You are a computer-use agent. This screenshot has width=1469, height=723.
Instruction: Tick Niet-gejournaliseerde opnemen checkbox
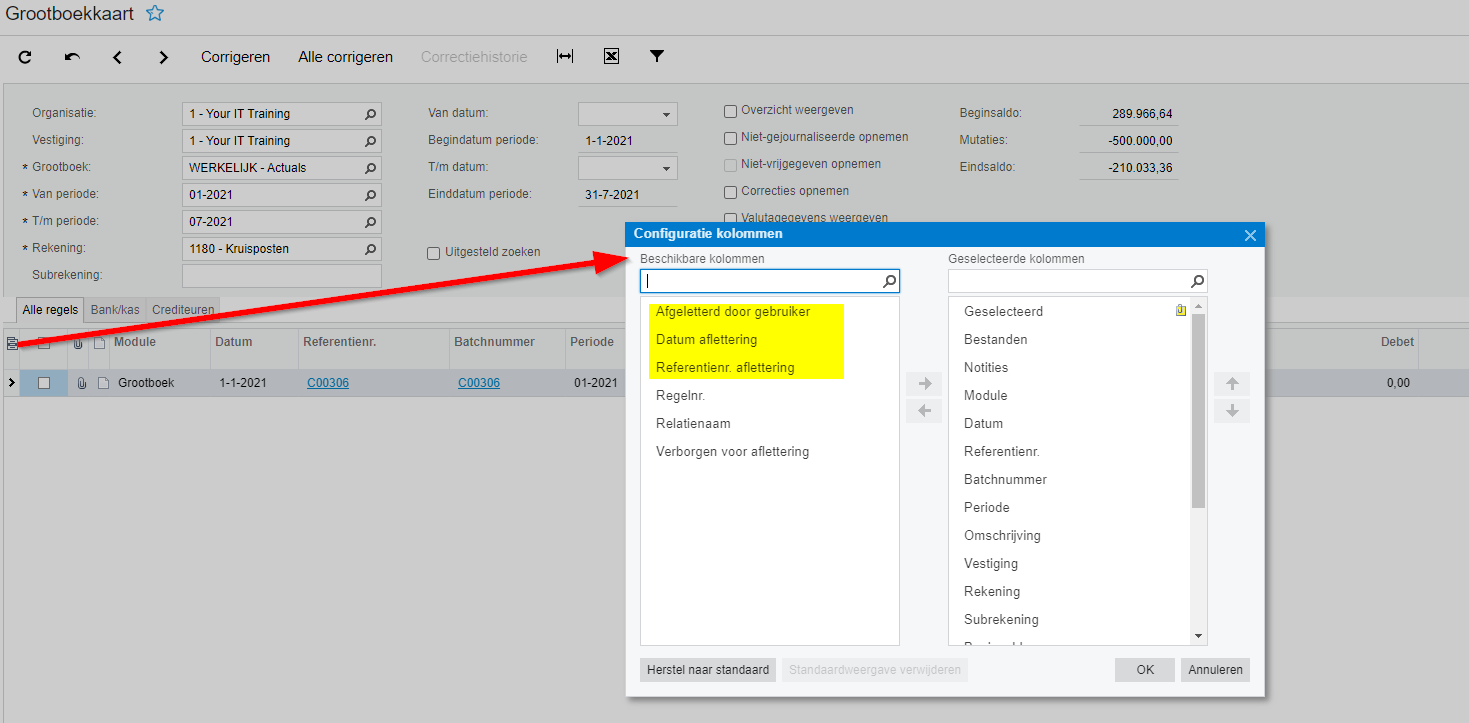point(731,138)
